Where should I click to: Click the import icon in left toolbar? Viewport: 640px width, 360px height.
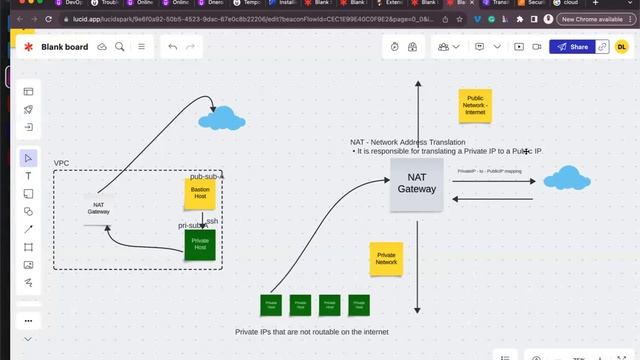tap(28, 127)
